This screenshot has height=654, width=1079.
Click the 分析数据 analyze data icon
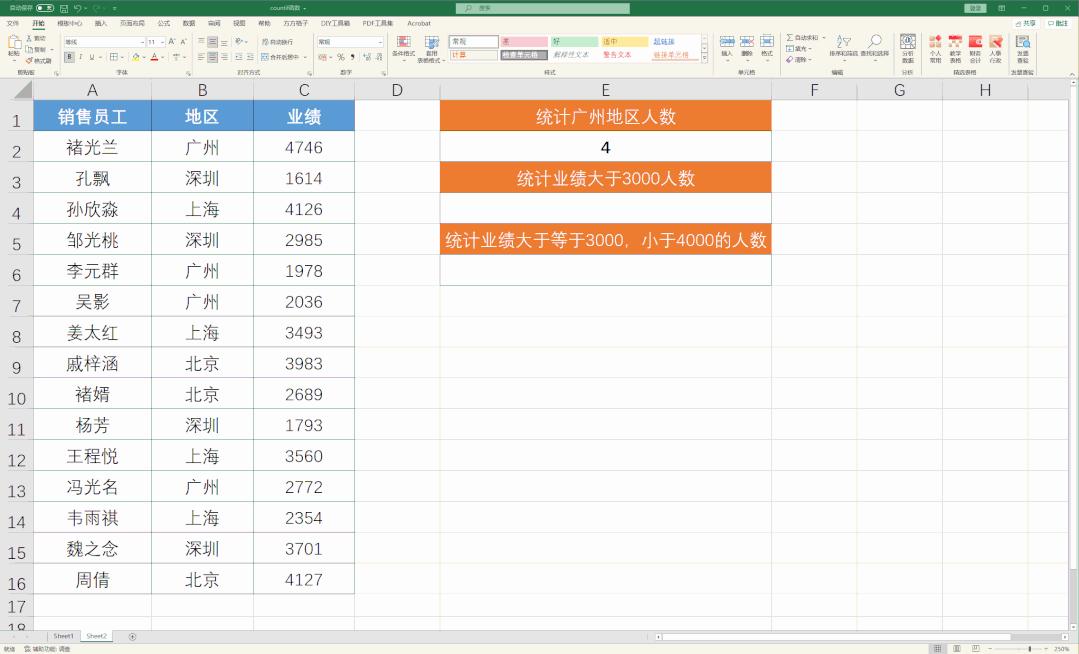907,44
